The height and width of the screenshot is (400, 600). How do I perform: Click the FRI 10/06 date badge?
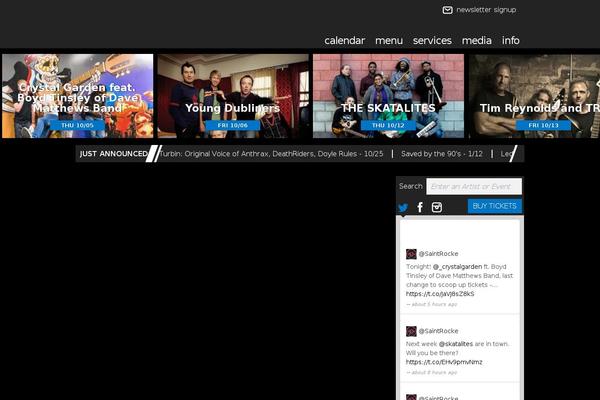click(233, 125)
